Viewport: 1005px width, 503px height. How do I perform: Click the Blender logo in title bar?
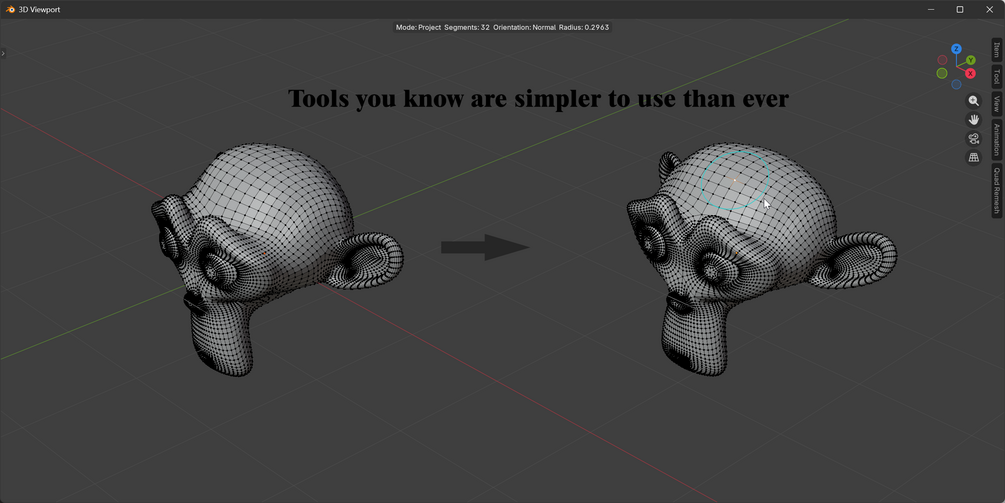coord(10,9)
